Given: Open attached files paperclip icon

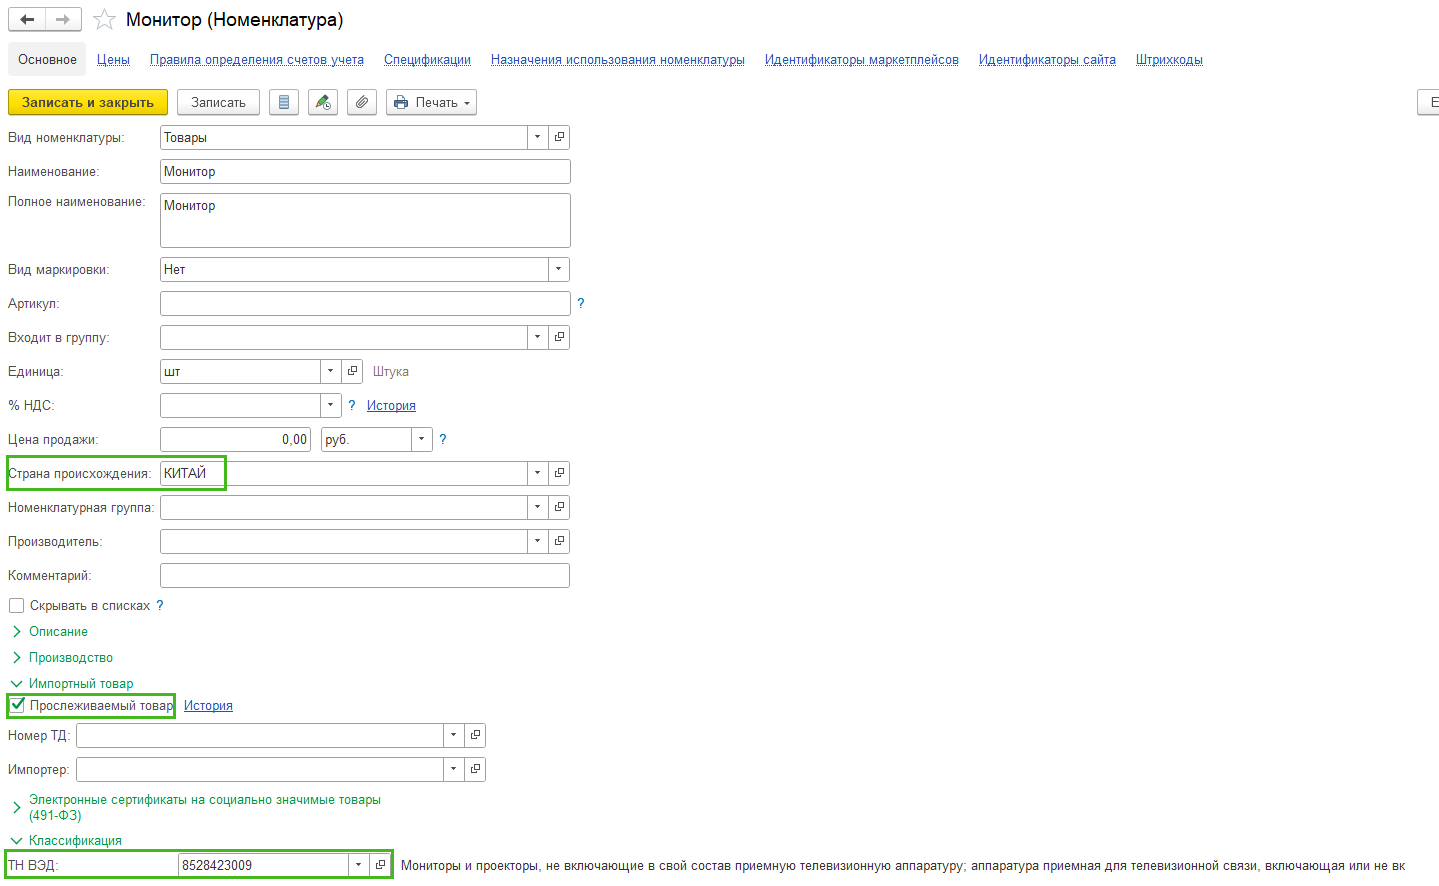Looking at the screenshot, I should coord(362,102).
